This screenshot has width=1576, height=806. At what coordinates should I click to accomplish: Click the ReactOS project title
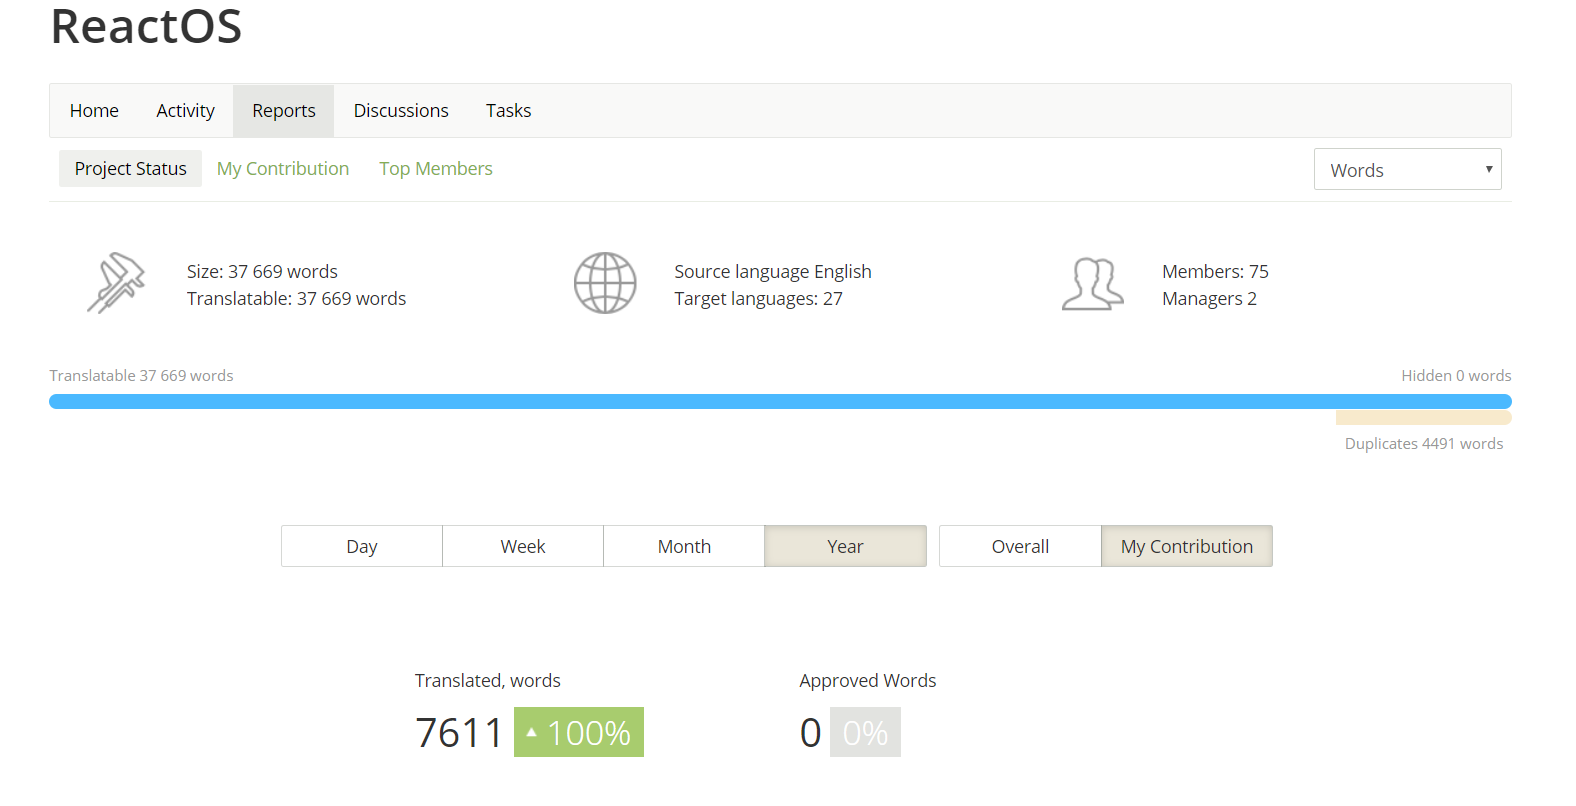tap(146, 26)
